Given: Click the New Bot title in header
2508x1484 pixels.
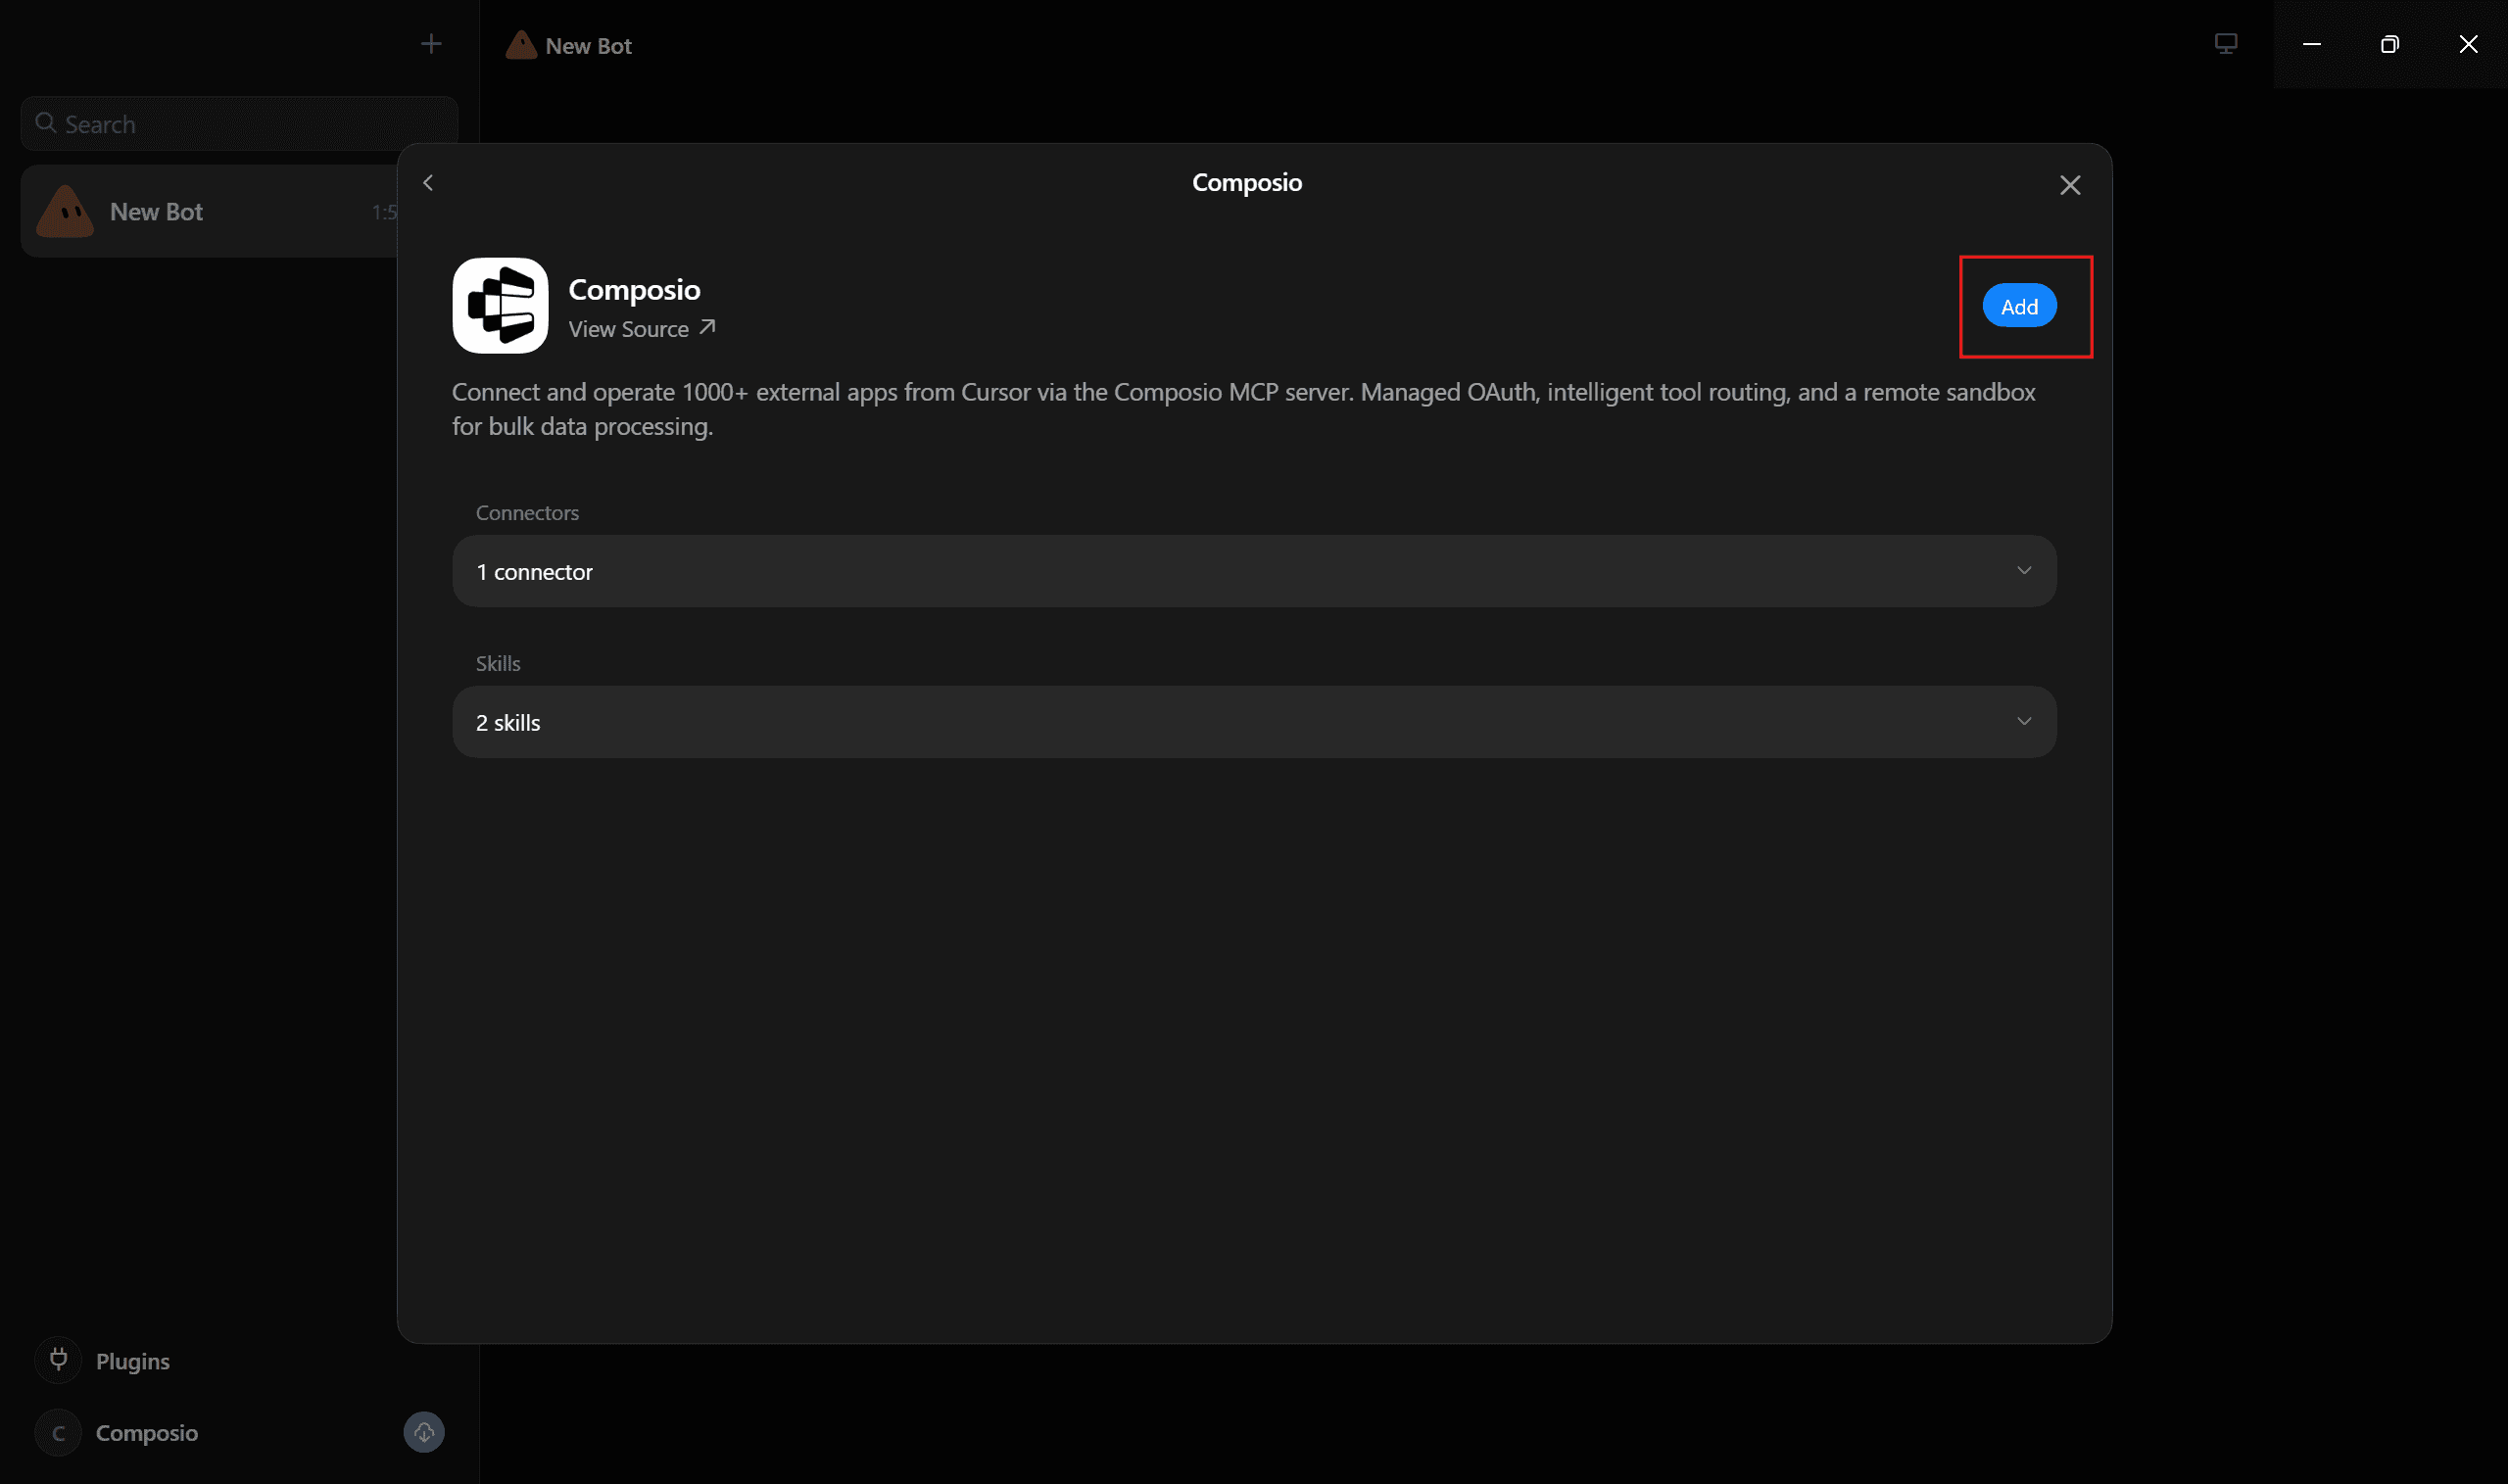Looking at the screenshot, I should coord(589,46).
